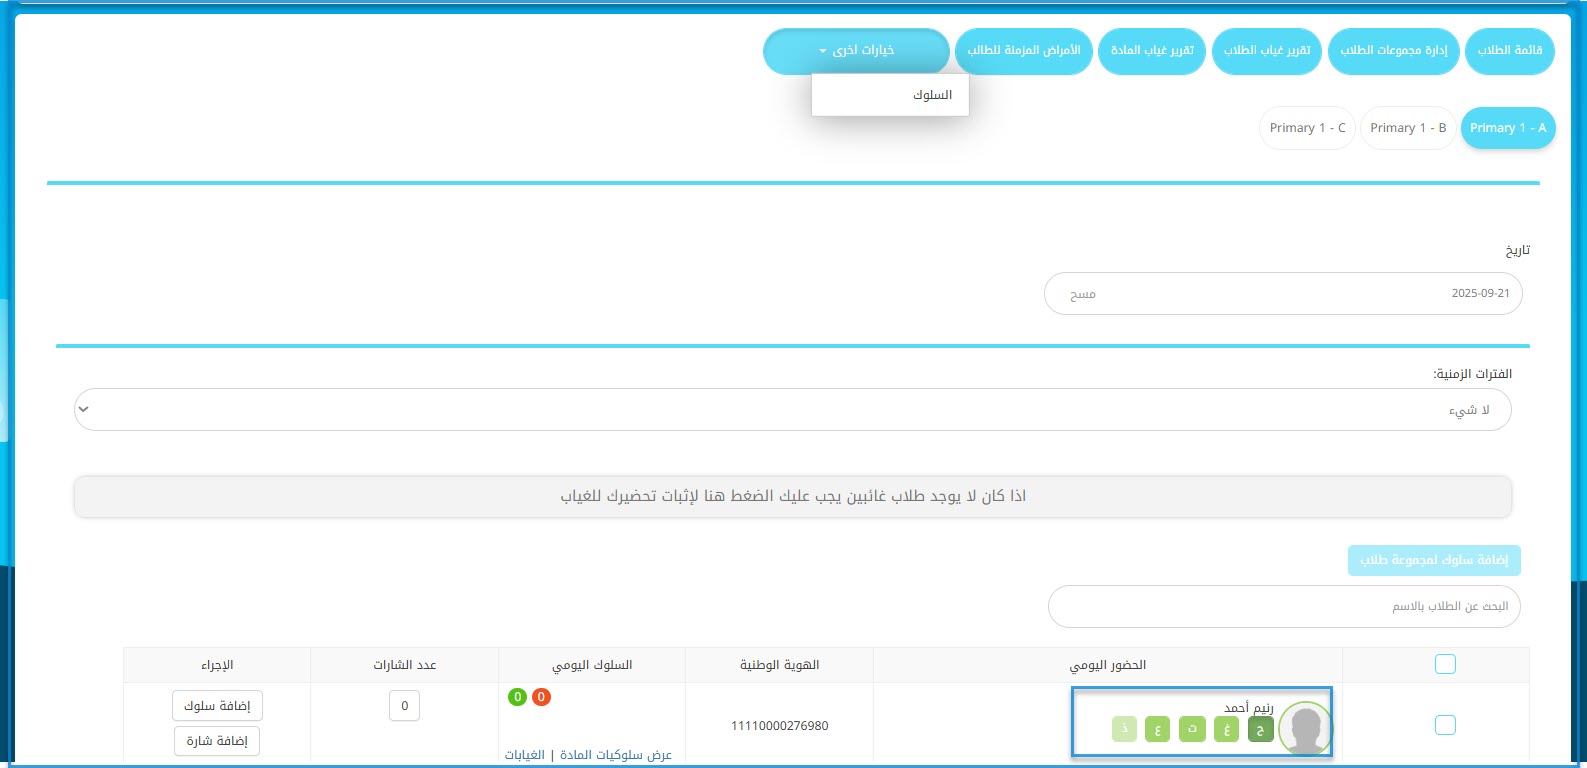Viewport: 1587px width, 768px height.
Task: Select السلوك from the dropdown menu
Action: pyautogui.click(x=931, y=95)
